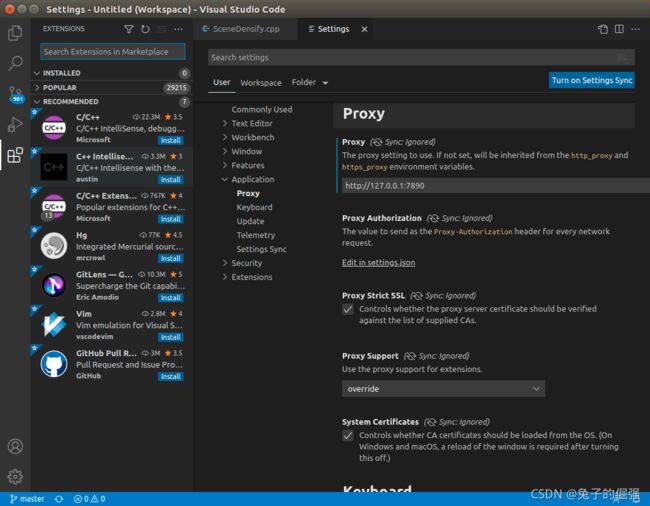Open the Manage gear icon
Image resolution: width=650 pixels, height=506 pixels.
click(15, 477)
